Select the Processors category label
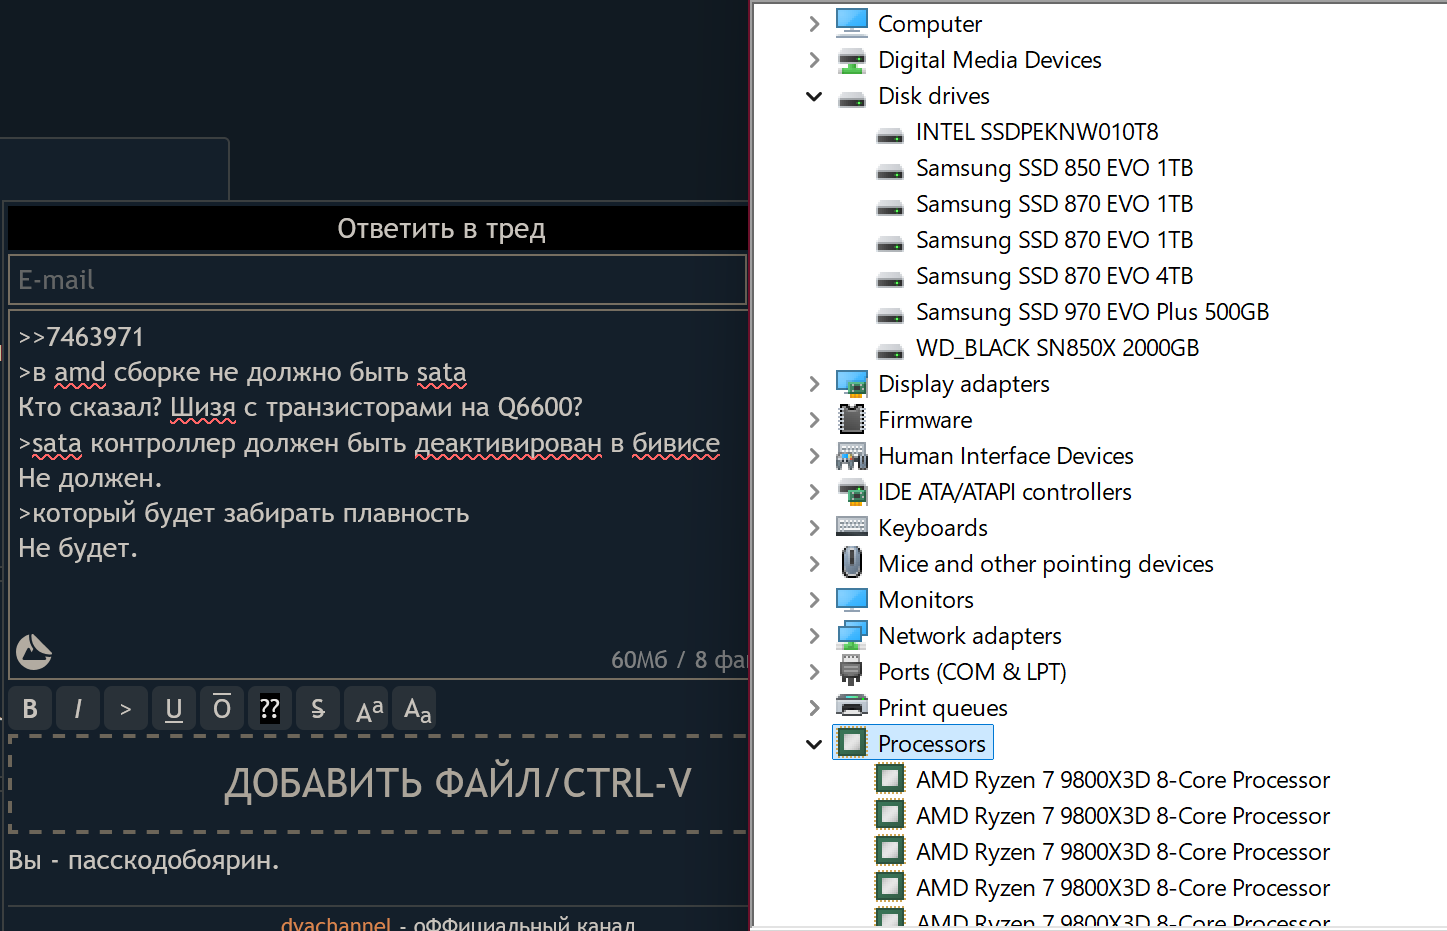This screenshot has width=1447, height=931. [x=931, y=744]
